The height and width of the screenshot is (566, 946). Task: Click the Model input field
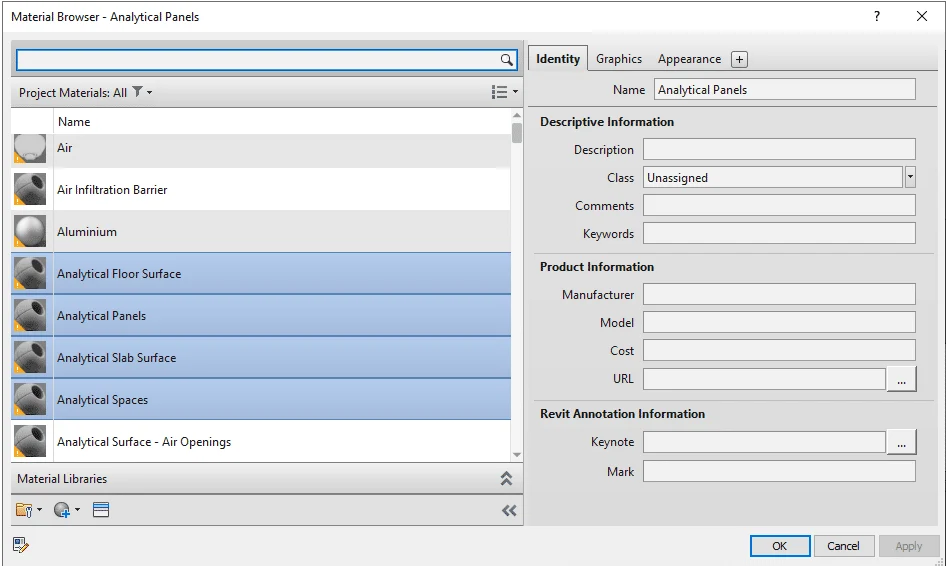(779, 322)
